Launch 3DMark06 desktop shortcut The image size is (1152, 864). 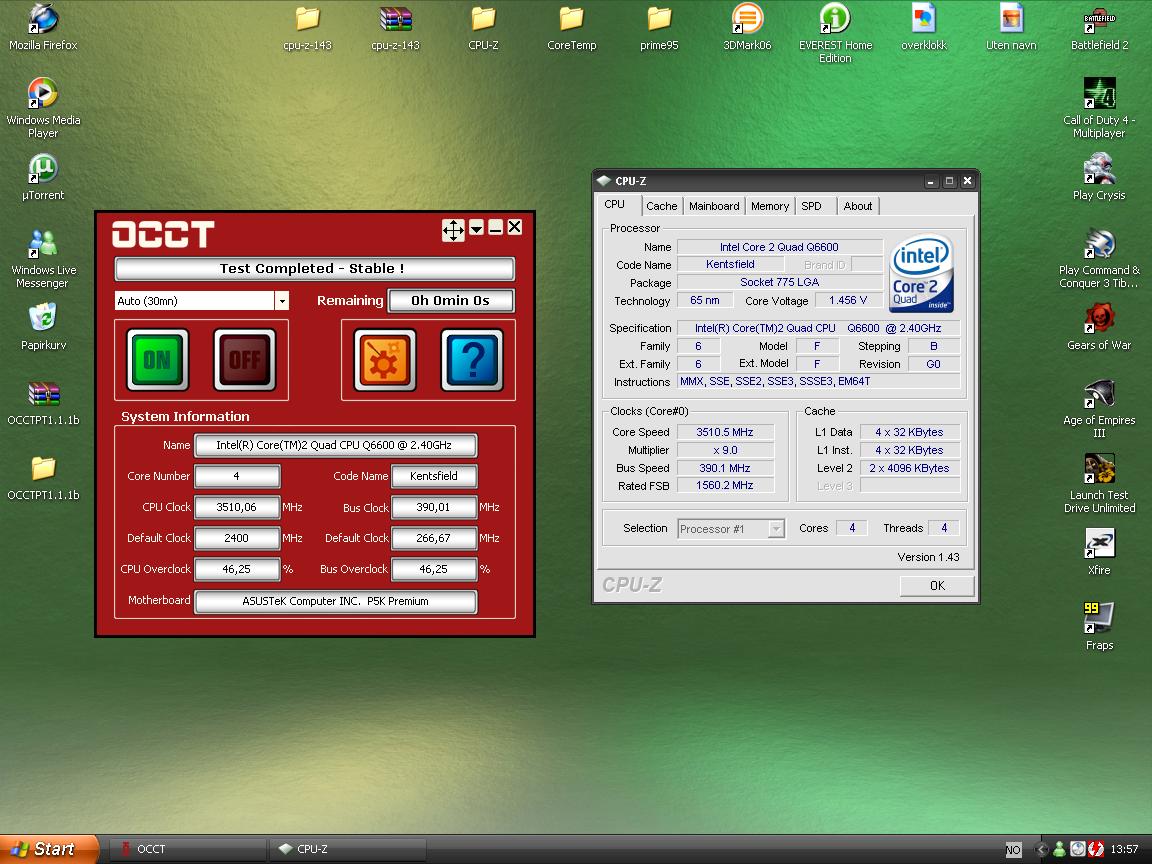pos(747,27)
